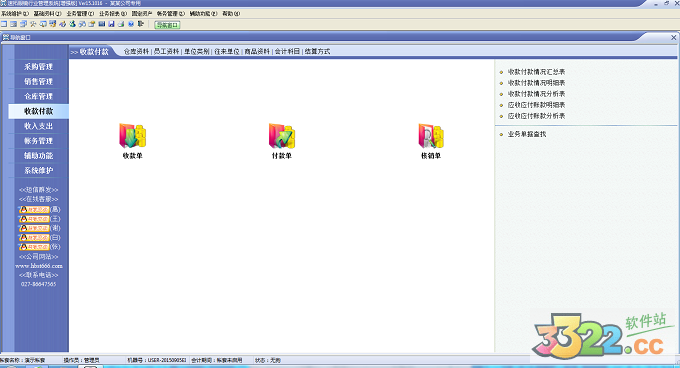Click the QQ chat badge labeled (谢)
Screen dimensions: 680x368
point(34,228)
